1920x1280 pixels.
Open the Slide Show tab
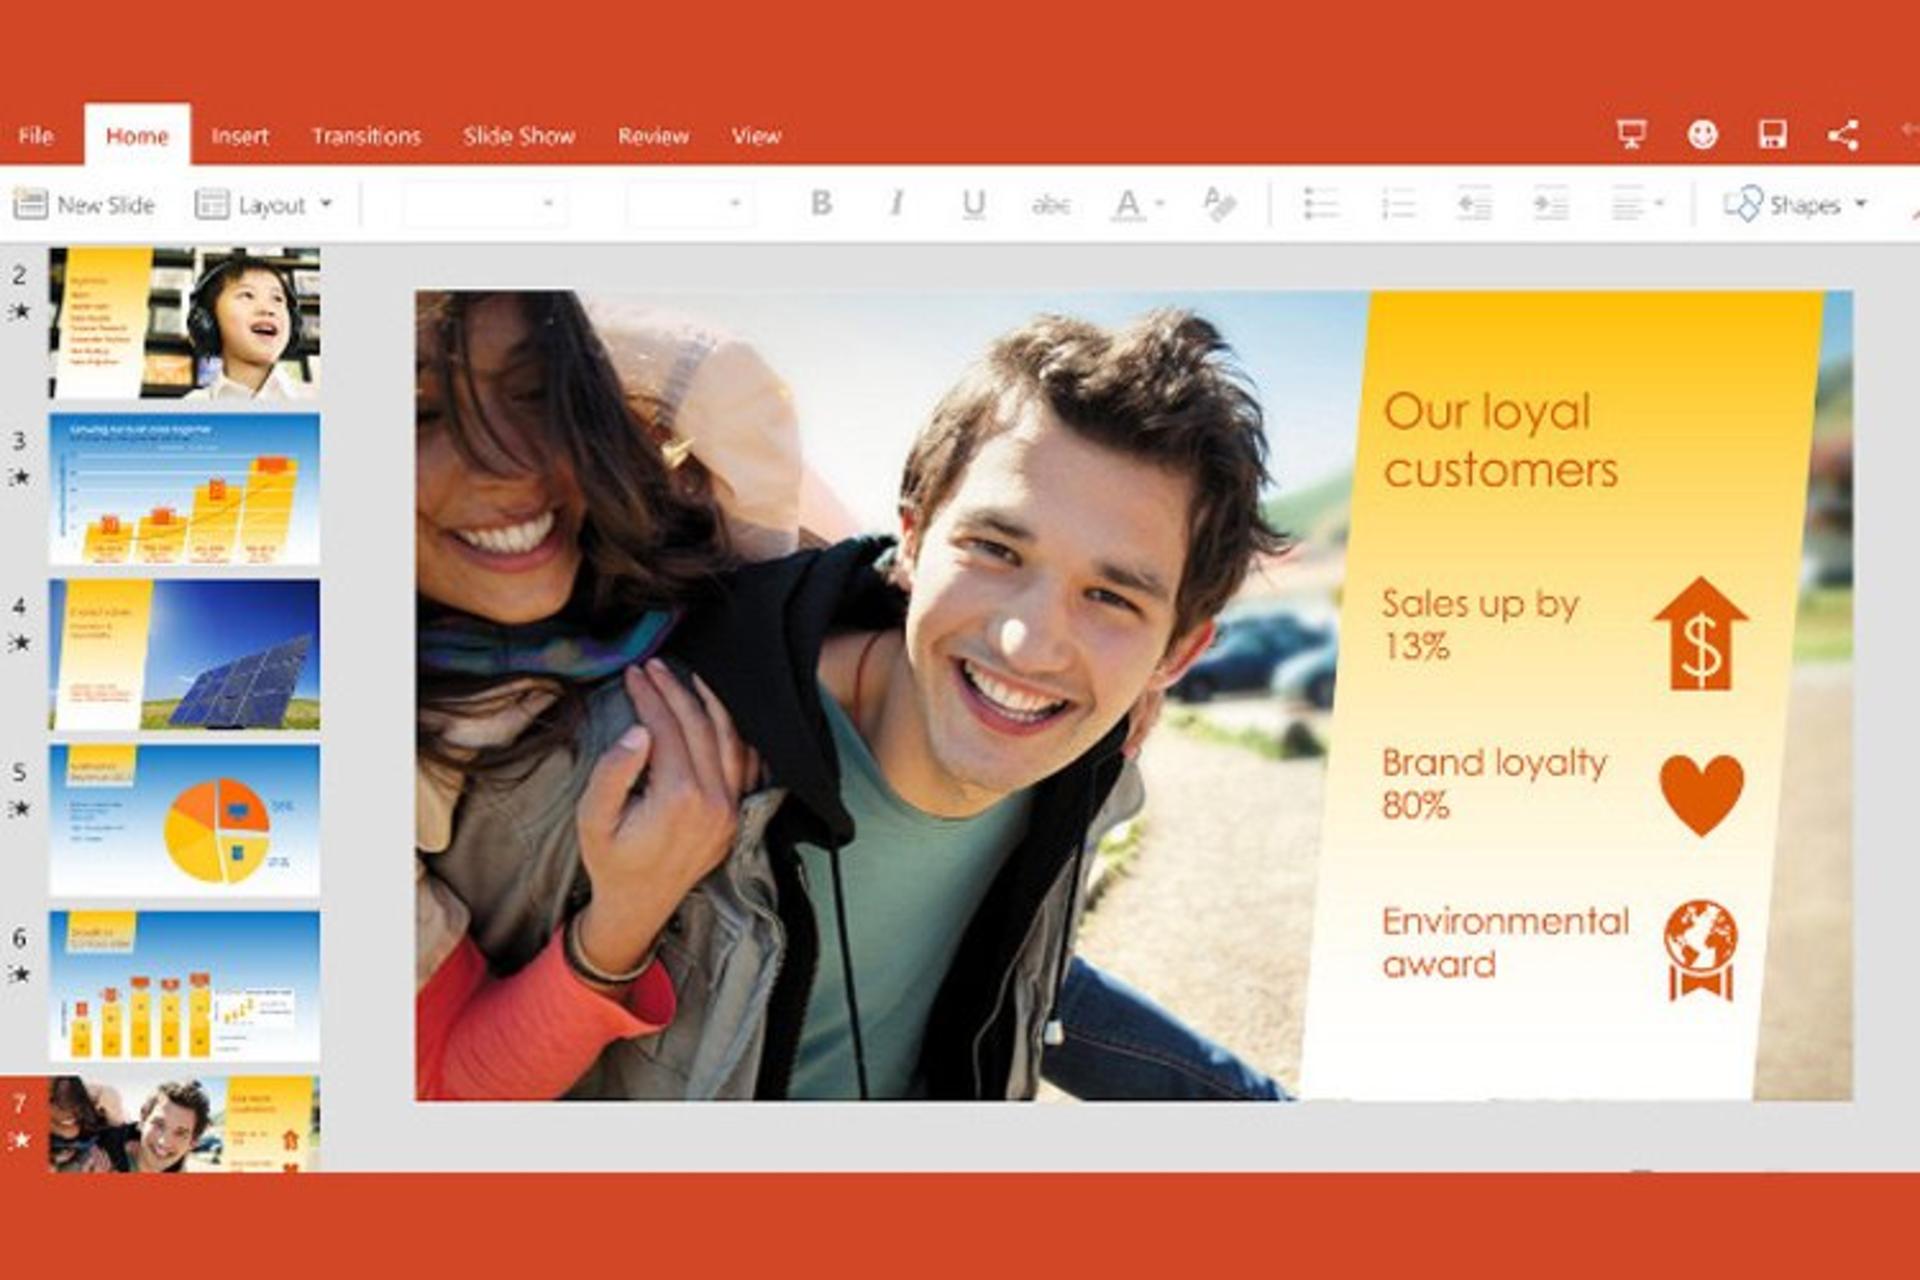pyautogui.click(x=519, y=136)
